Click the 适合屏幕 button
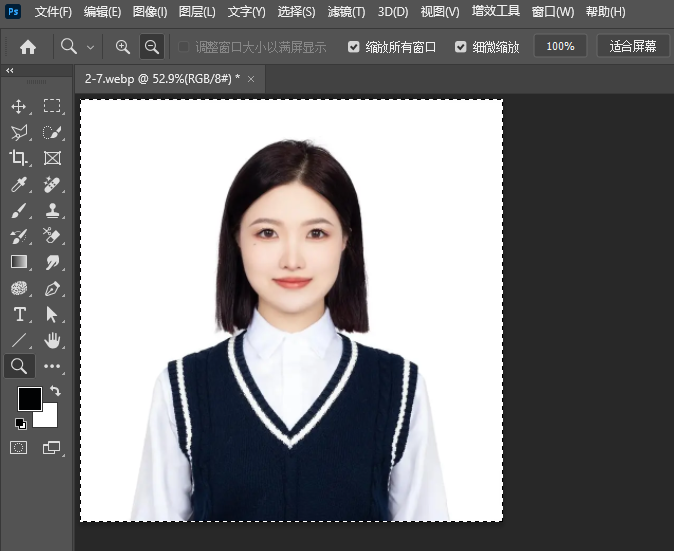Viewport: 674px width, 551px height. (x=633, y=46)
